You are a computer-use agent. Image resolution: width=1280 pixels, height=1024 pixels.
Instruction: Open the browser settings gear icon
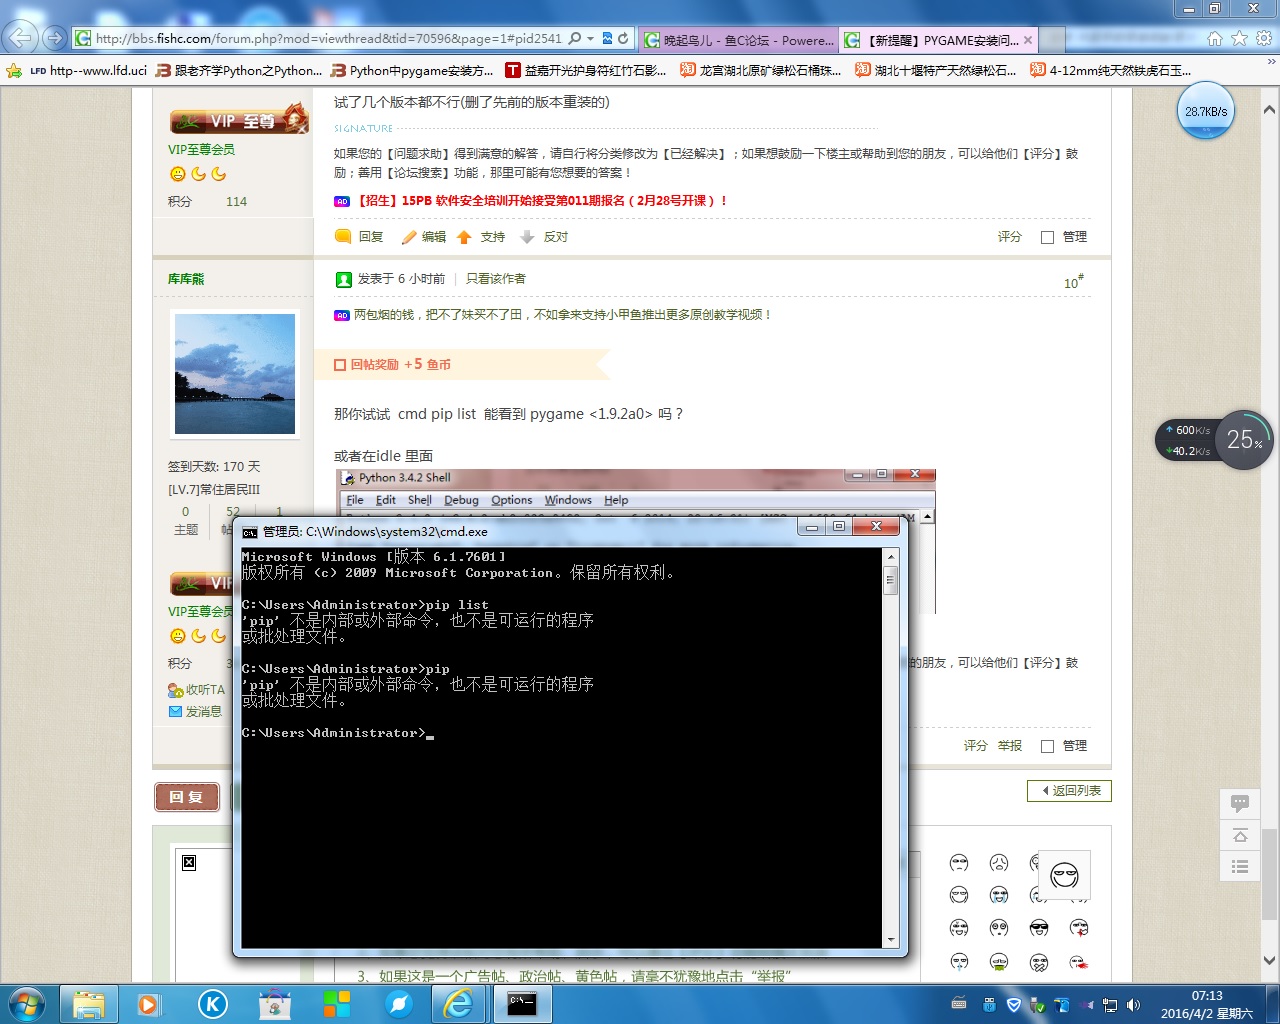[1264, 39]
